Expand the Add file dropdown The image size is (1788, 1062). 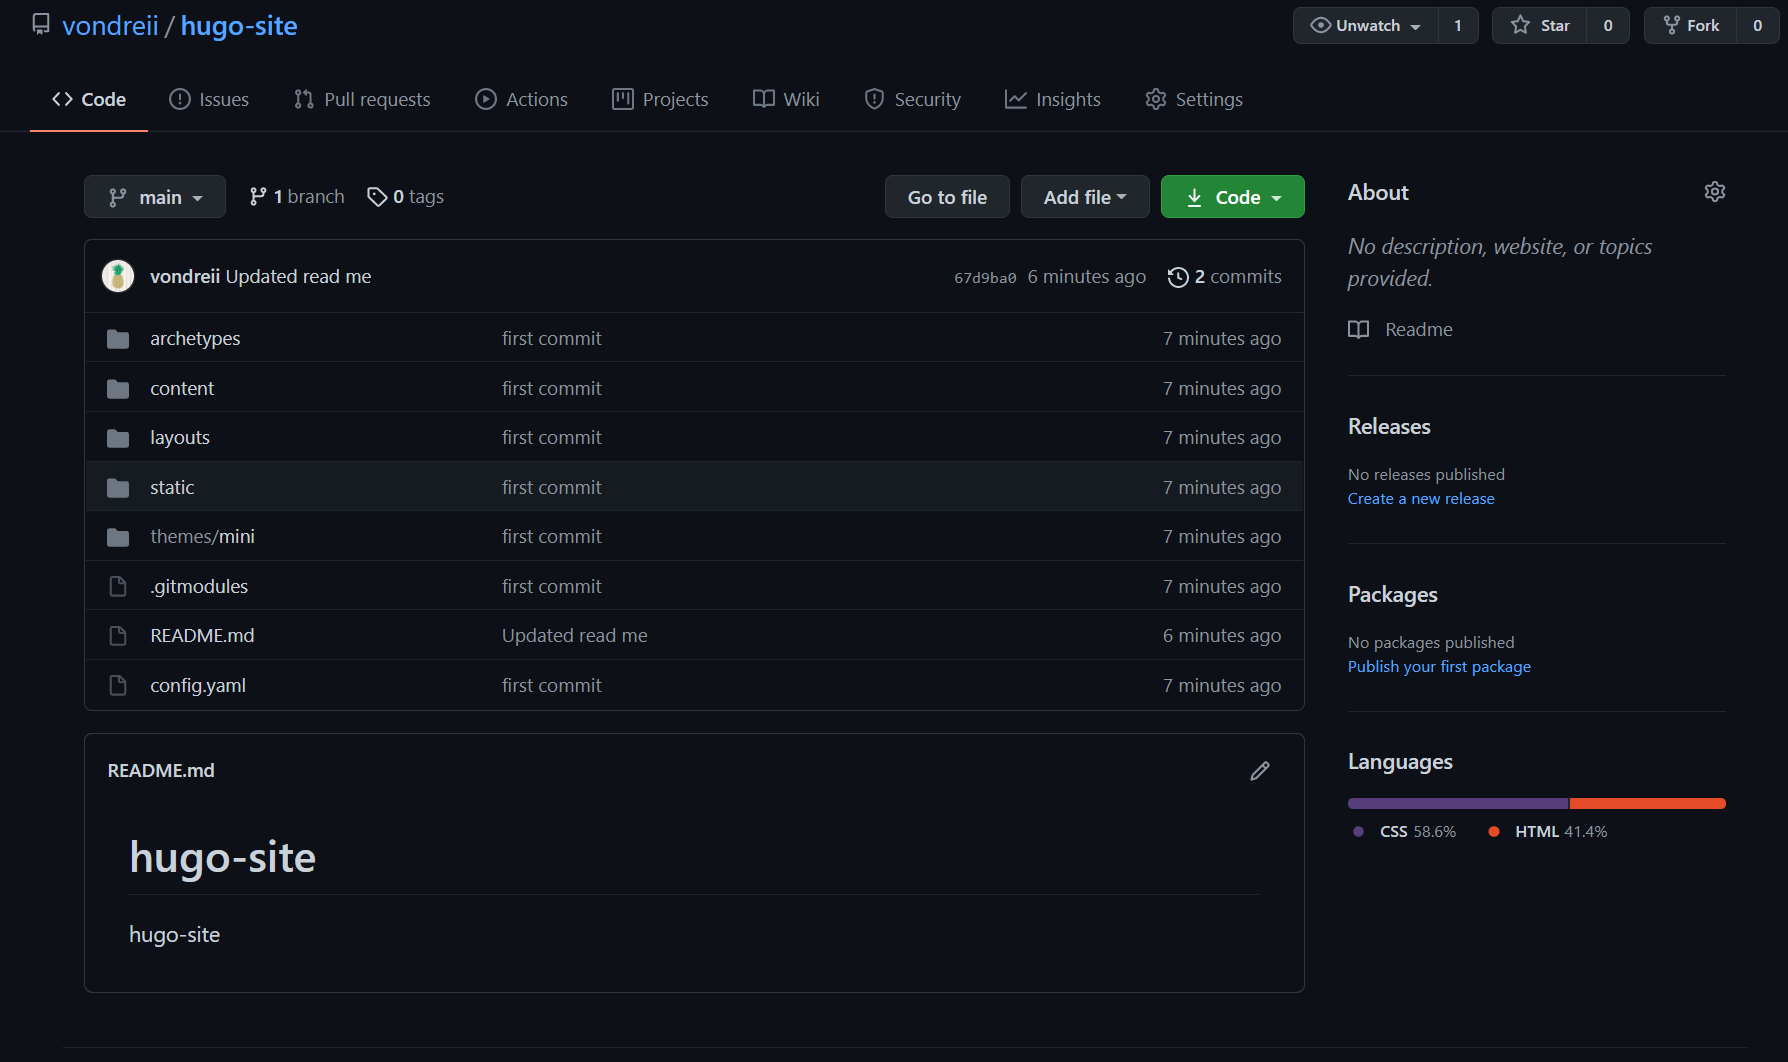1084,196
